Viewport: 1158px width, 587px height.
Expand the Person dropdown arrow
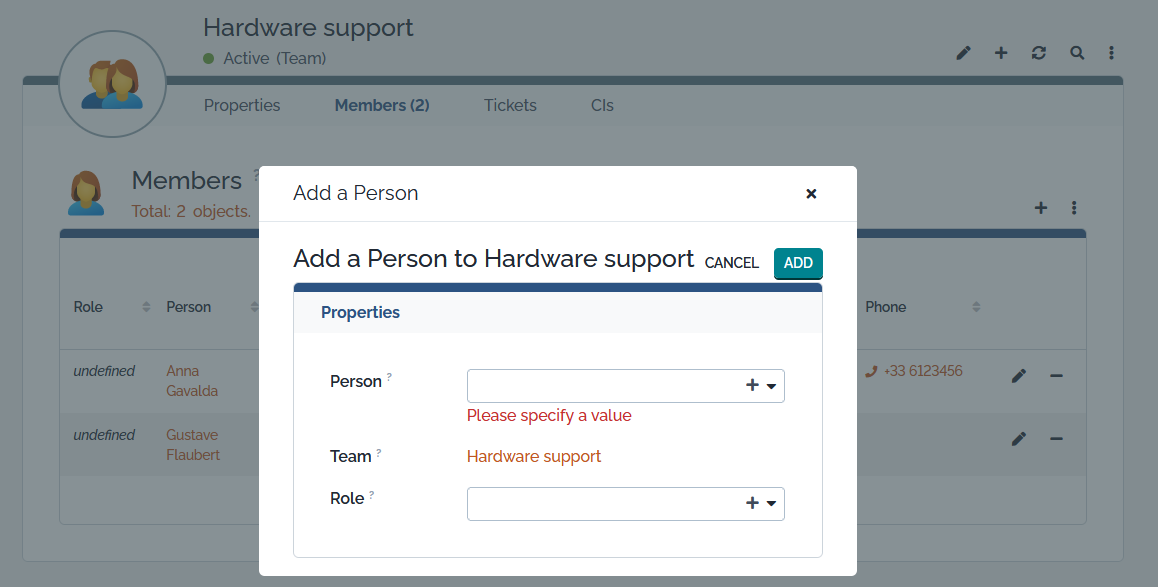[772, 387]
